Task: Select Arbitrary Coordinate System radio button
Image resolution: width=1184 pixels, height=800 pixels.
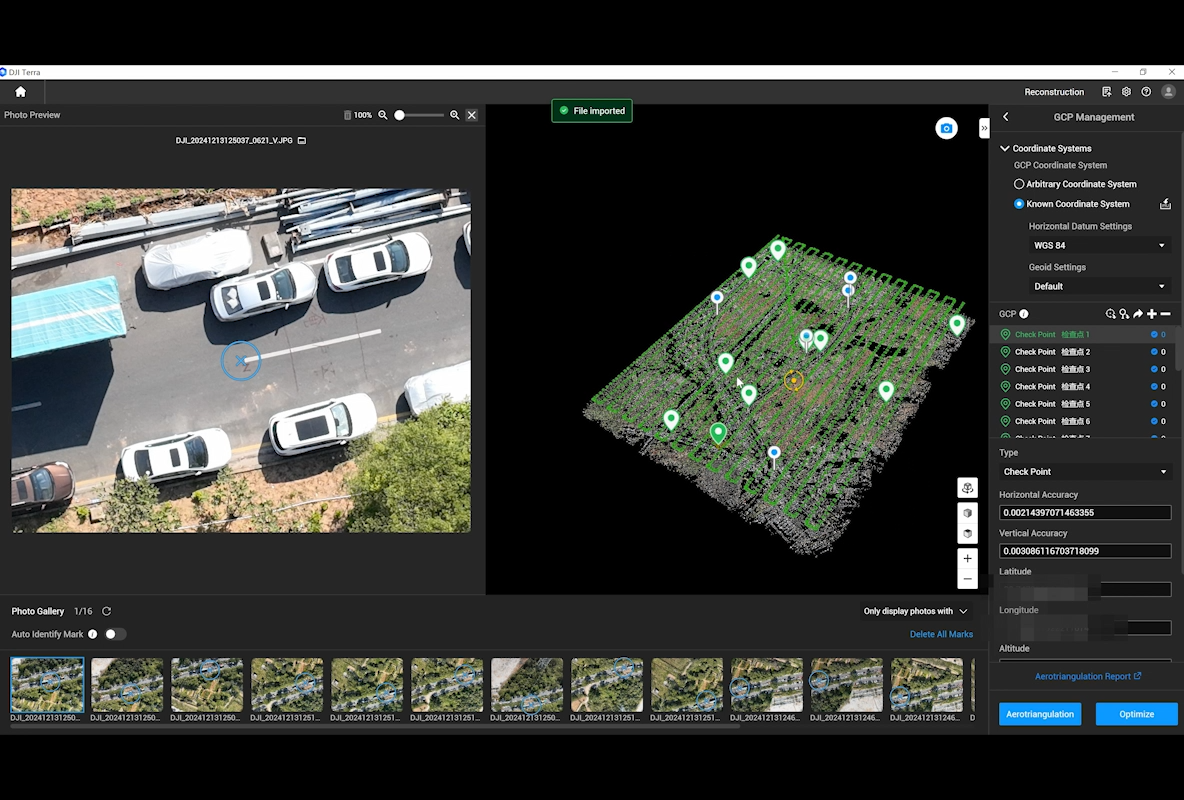Action: [1019, 184]
